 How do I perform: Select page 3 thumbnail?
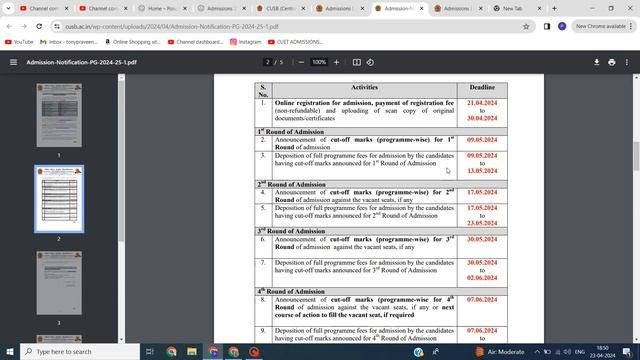coord(59,283)
